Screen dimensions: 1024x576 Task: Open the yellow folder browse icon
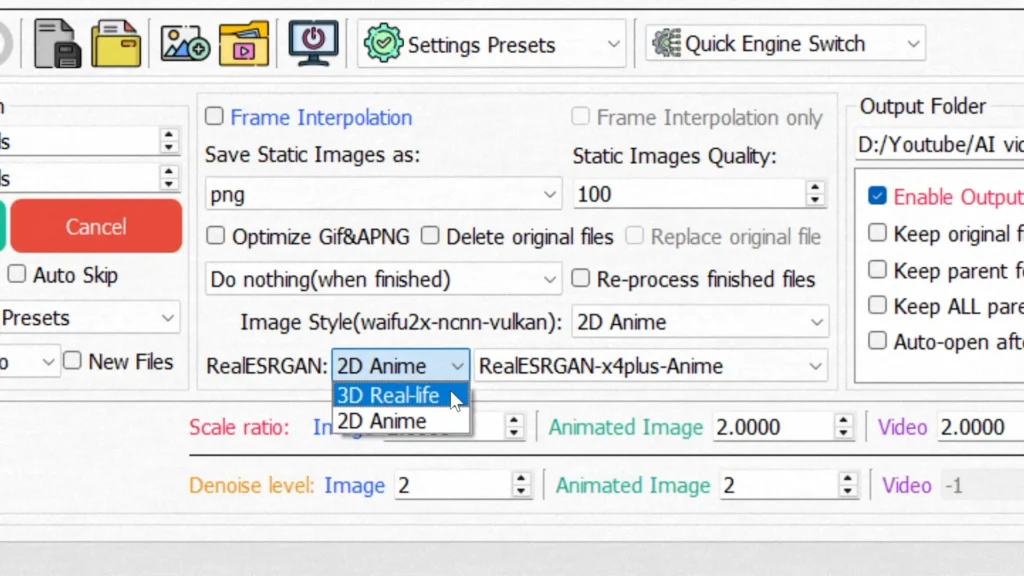click(116, 44)
